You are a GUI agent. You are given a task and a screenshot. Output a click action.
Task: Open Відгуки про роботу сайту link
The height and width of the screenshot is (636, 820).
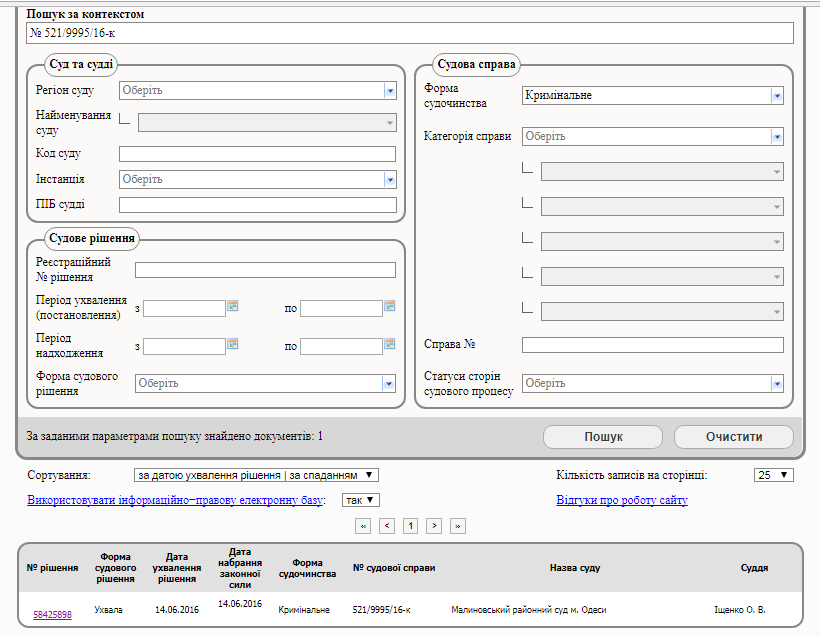tap(621, 500)
